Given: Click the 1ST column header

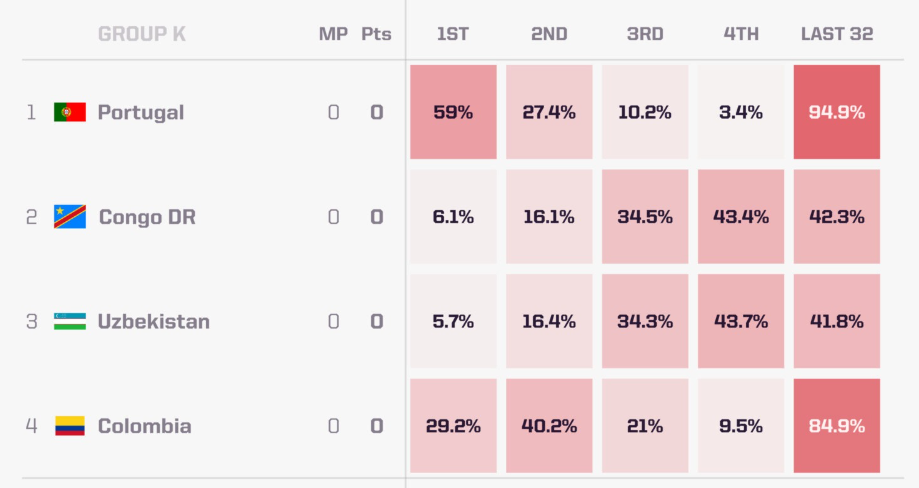Looking at the screenshot, I should 453,34.
